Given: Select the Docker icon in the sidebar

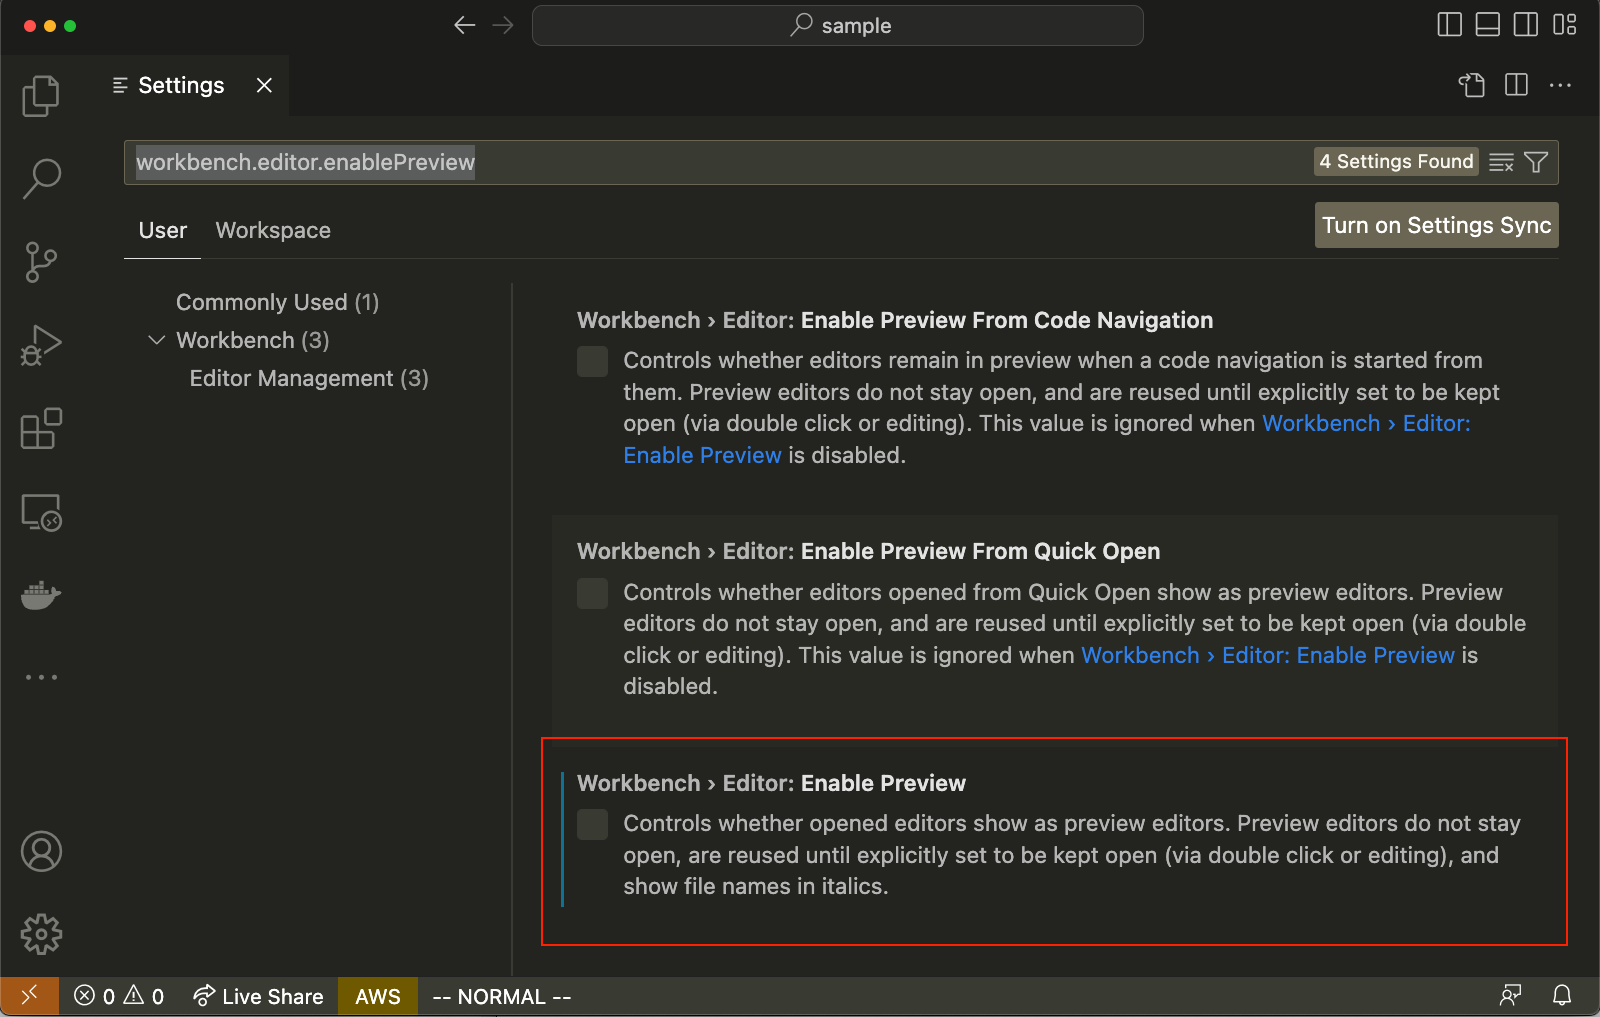Looking at the screenshot, I should coord(41,595).
